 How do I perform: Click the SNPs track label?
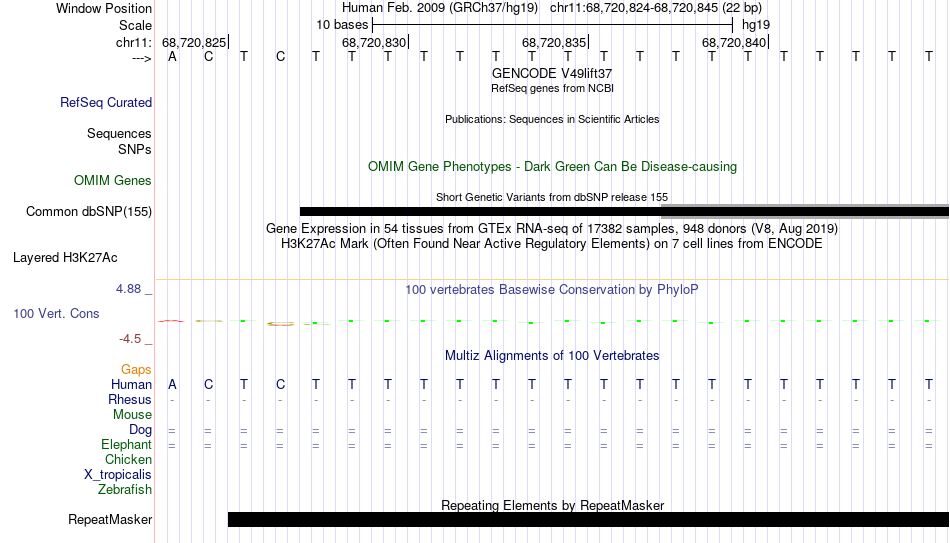(135, 149)
